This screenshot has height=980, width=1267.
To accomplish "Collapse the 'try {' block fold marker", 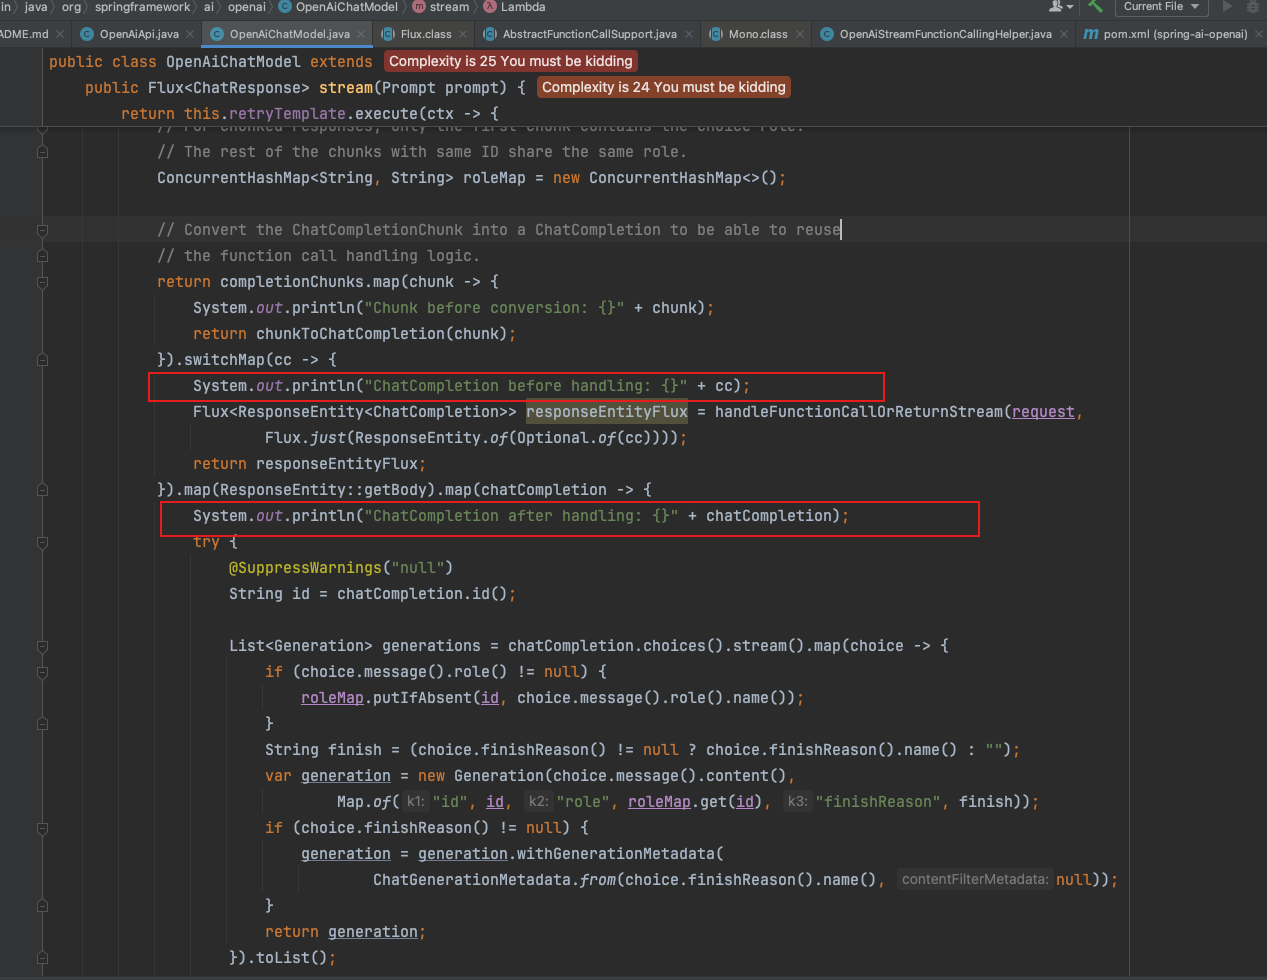I will point(42,542).
